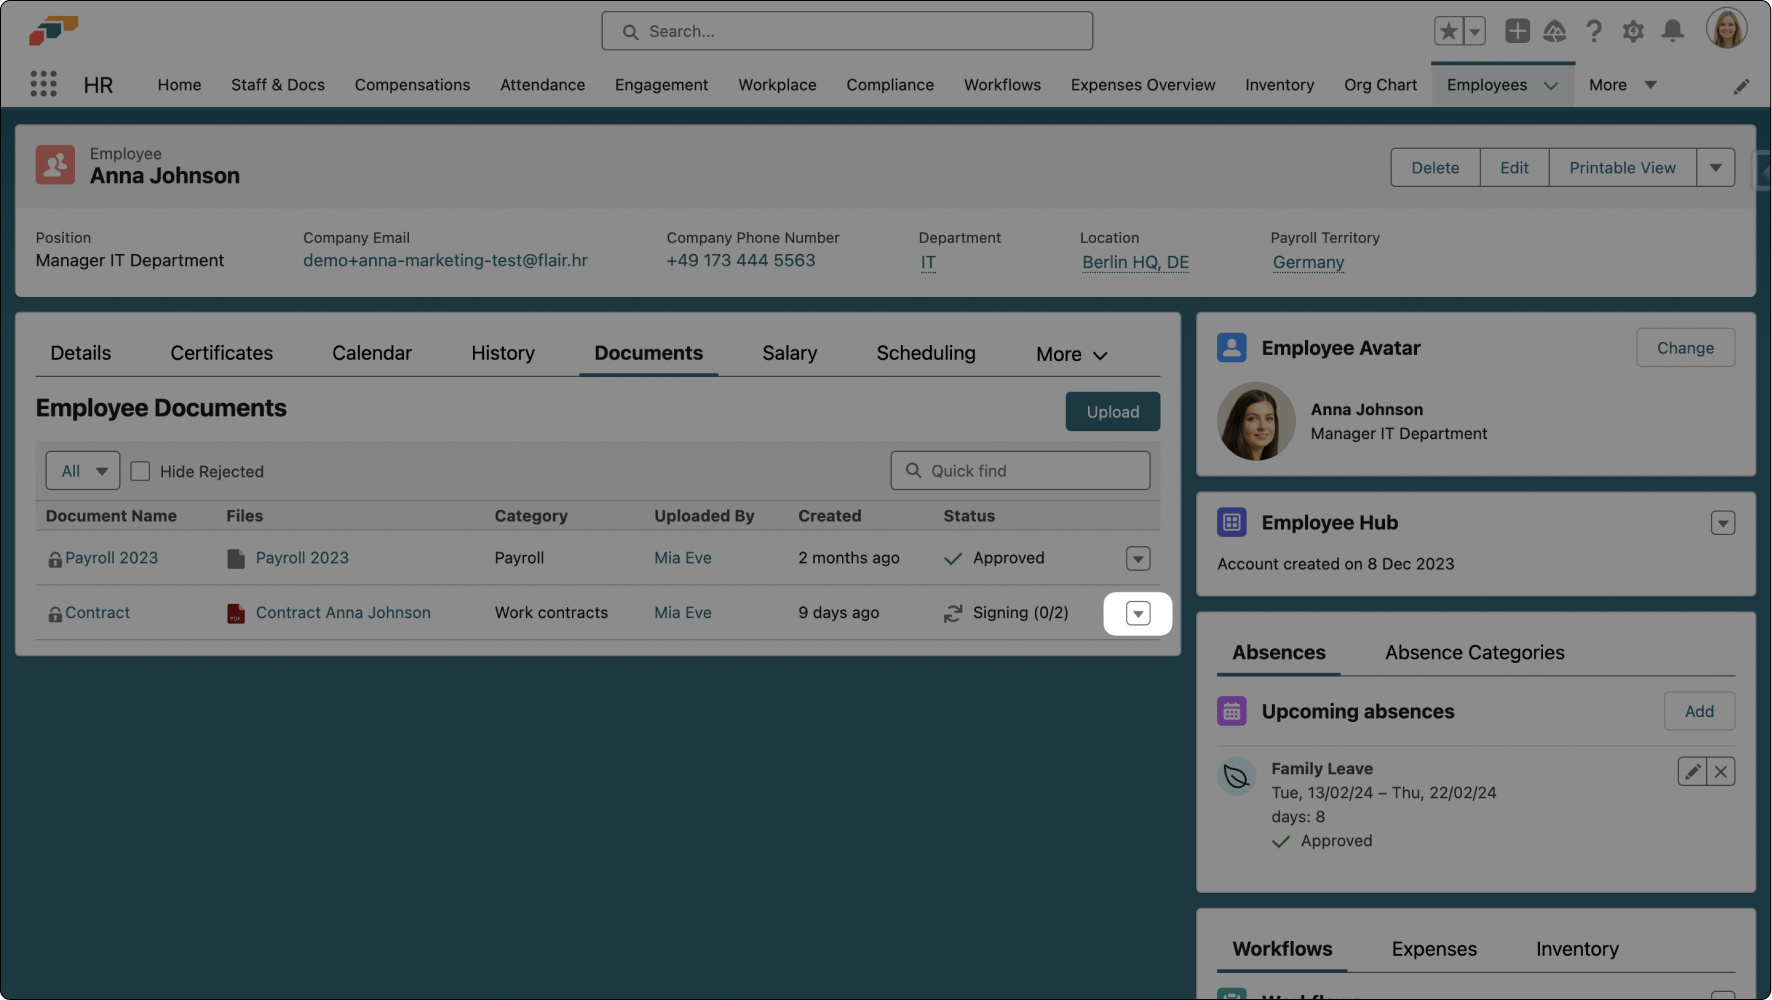Screen dimensions: 1772x1000
Task: Expand the Contract row actions dropdown
Action: click(1138, 614)
